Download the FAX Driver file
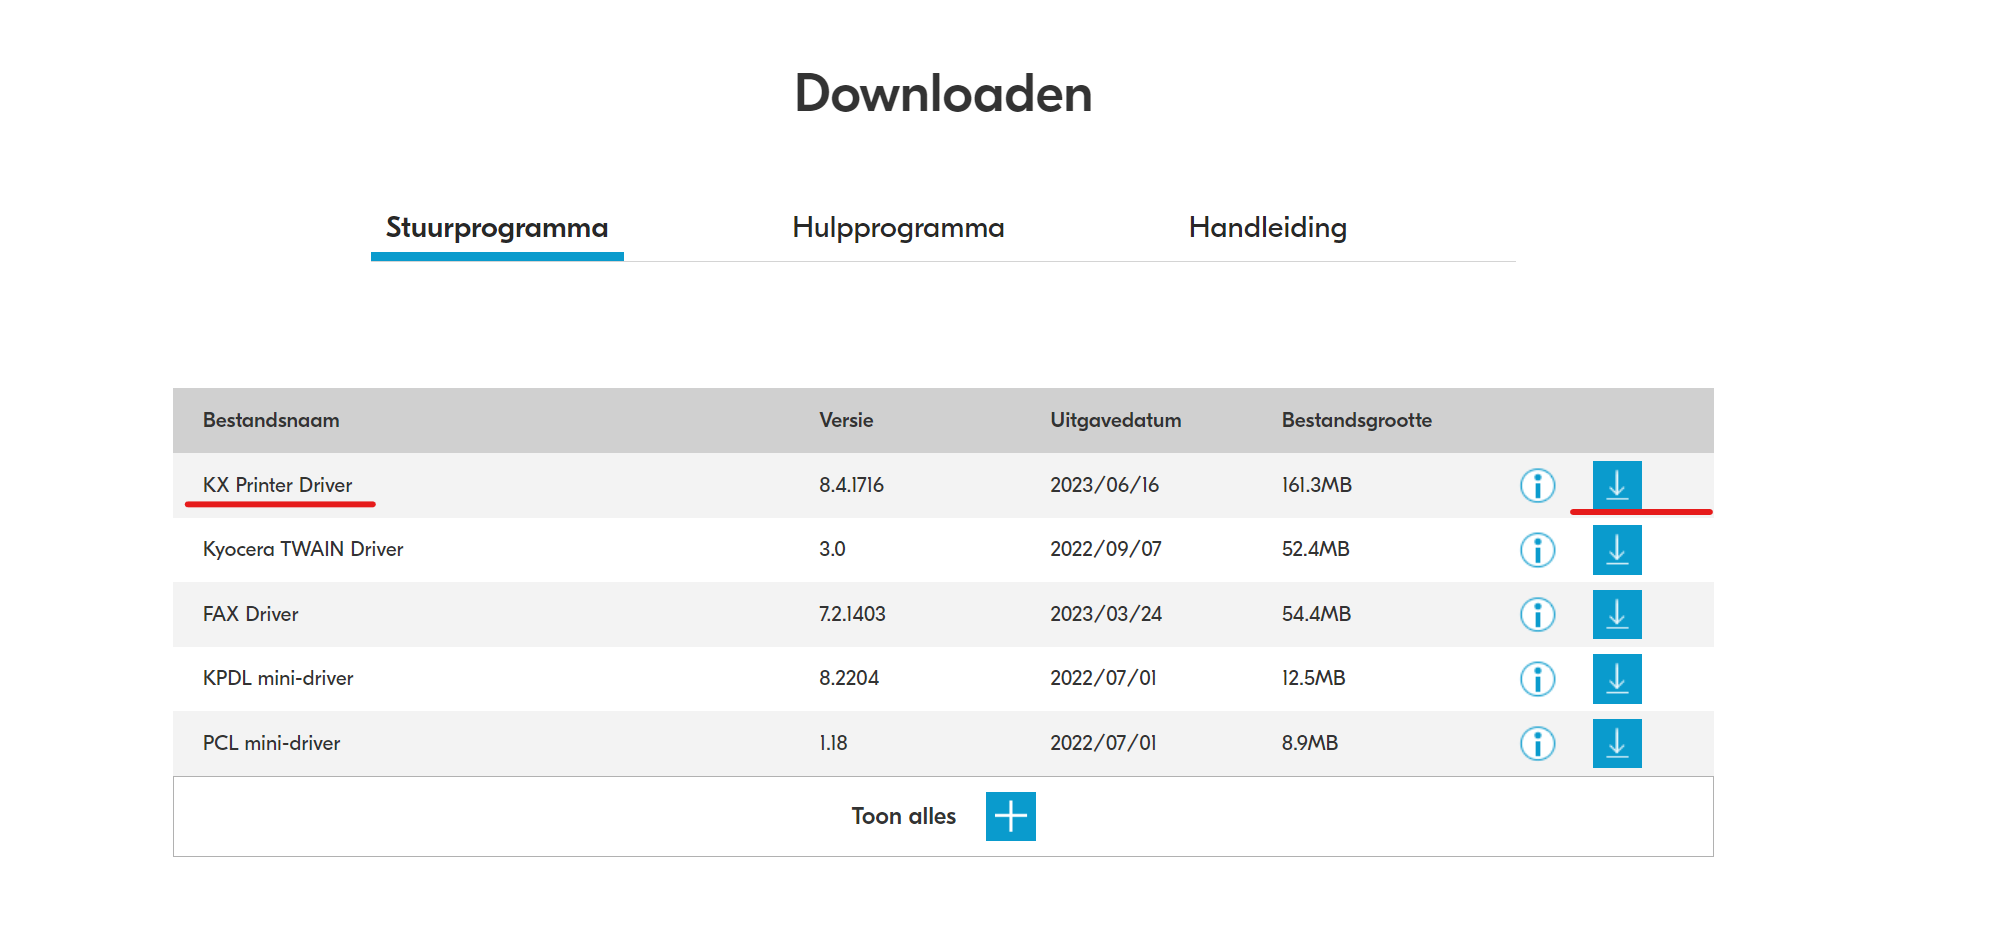This screenshot has width=2001, height=937. pos(1617,614)
